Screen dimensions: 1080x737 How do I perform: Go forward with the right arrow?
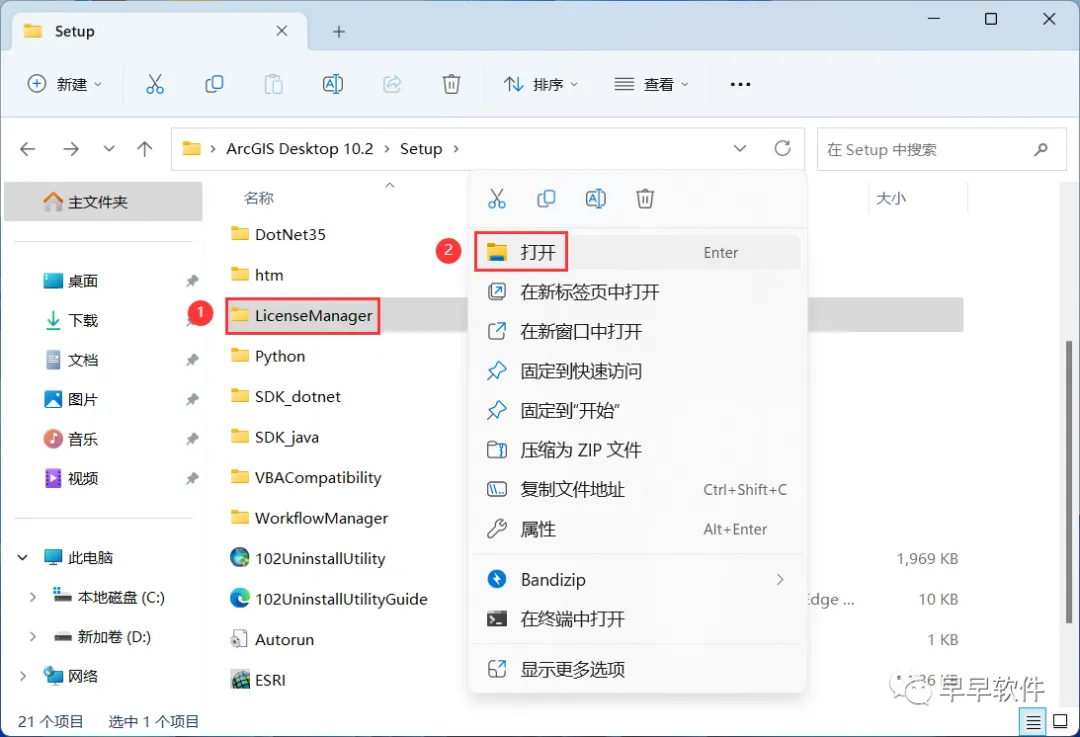[71, 149]
